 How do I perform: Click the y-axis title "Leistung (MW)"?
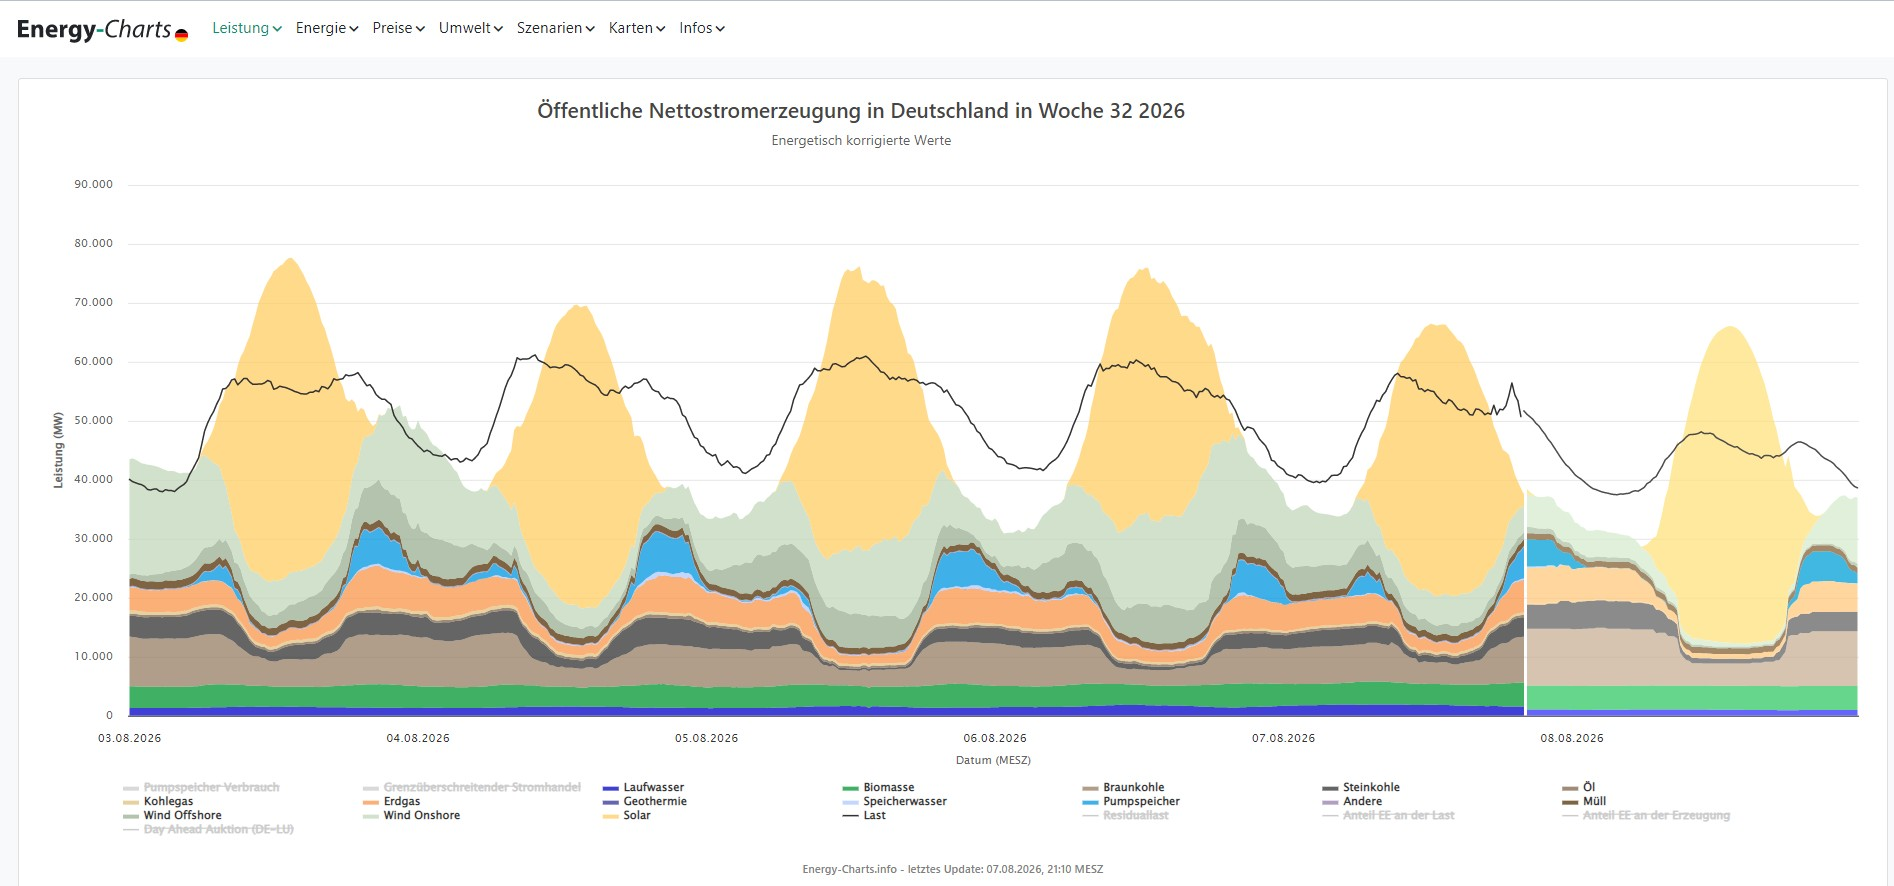(x=58, y=450)
